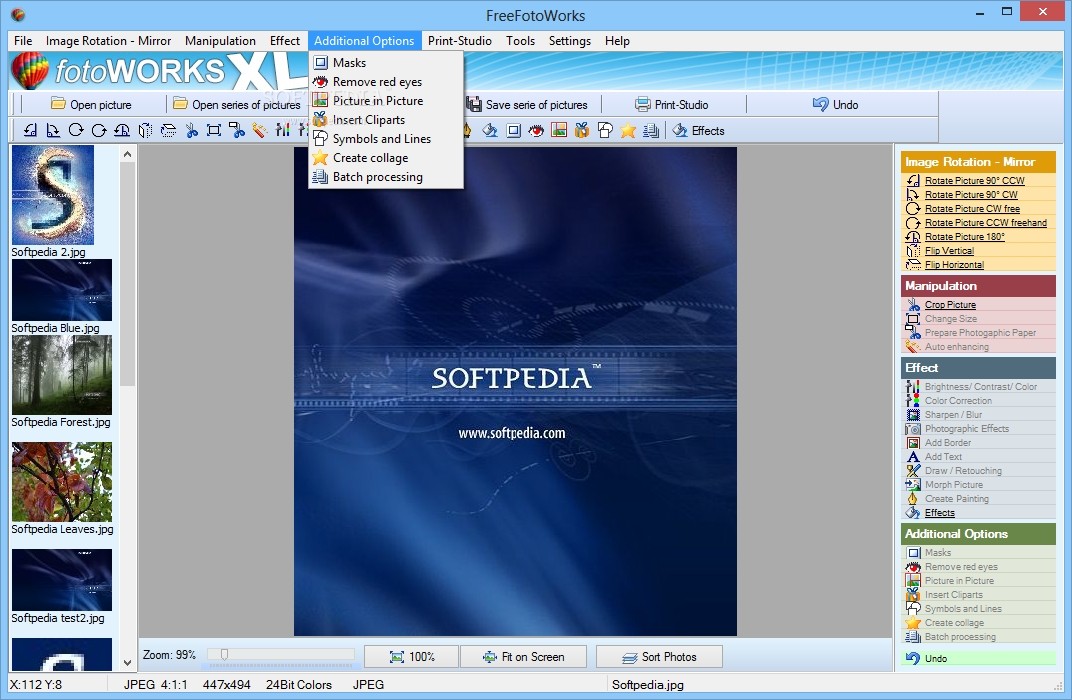The width and height of the screenshot is (1072, 700).
Task: Click Save serie of pictures button
Action: (527, 105)
